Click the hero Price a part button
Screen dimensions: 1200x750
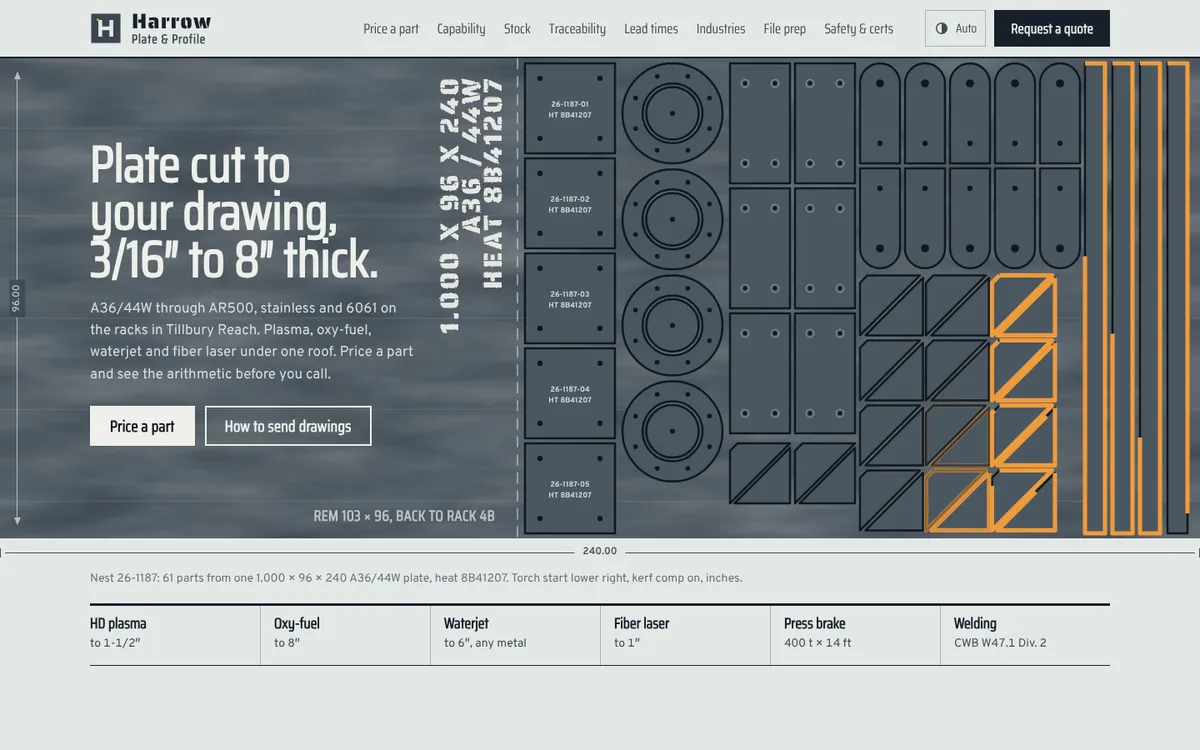coord(142,426)
